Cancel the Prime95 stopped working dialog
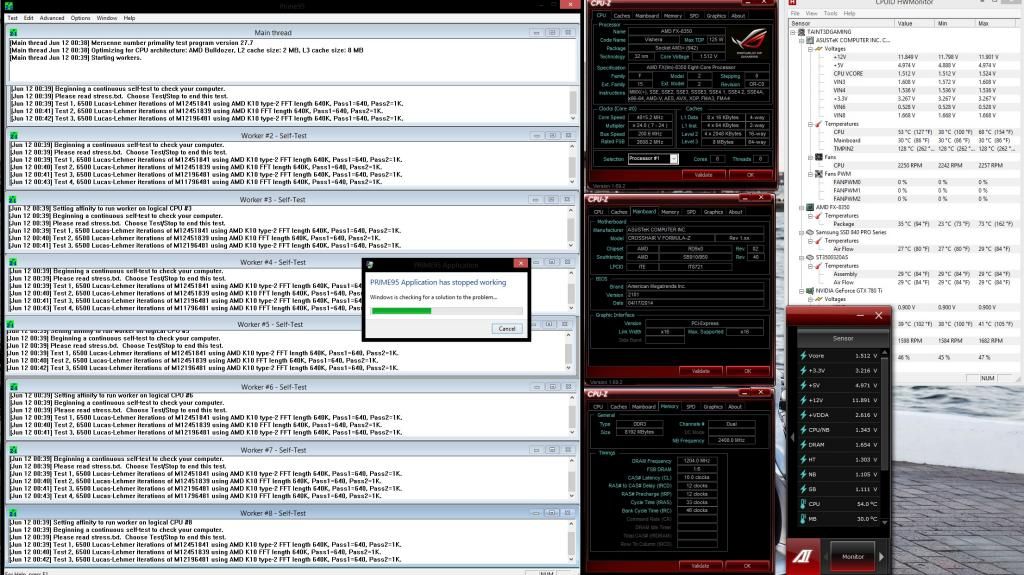 coord(507,329)
